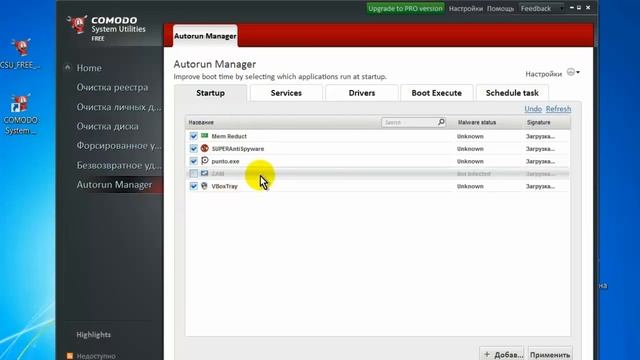640x360 pixels.
Task: Open Форсированное удаление in the sidebar
Action: click(x=119, y=146)
